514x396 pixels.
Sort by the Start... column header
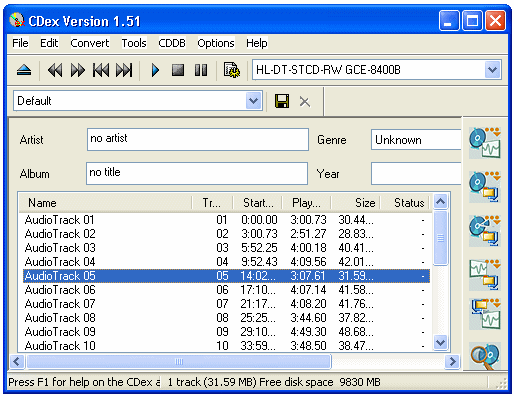pyautogui.click(x=258, y=203)
